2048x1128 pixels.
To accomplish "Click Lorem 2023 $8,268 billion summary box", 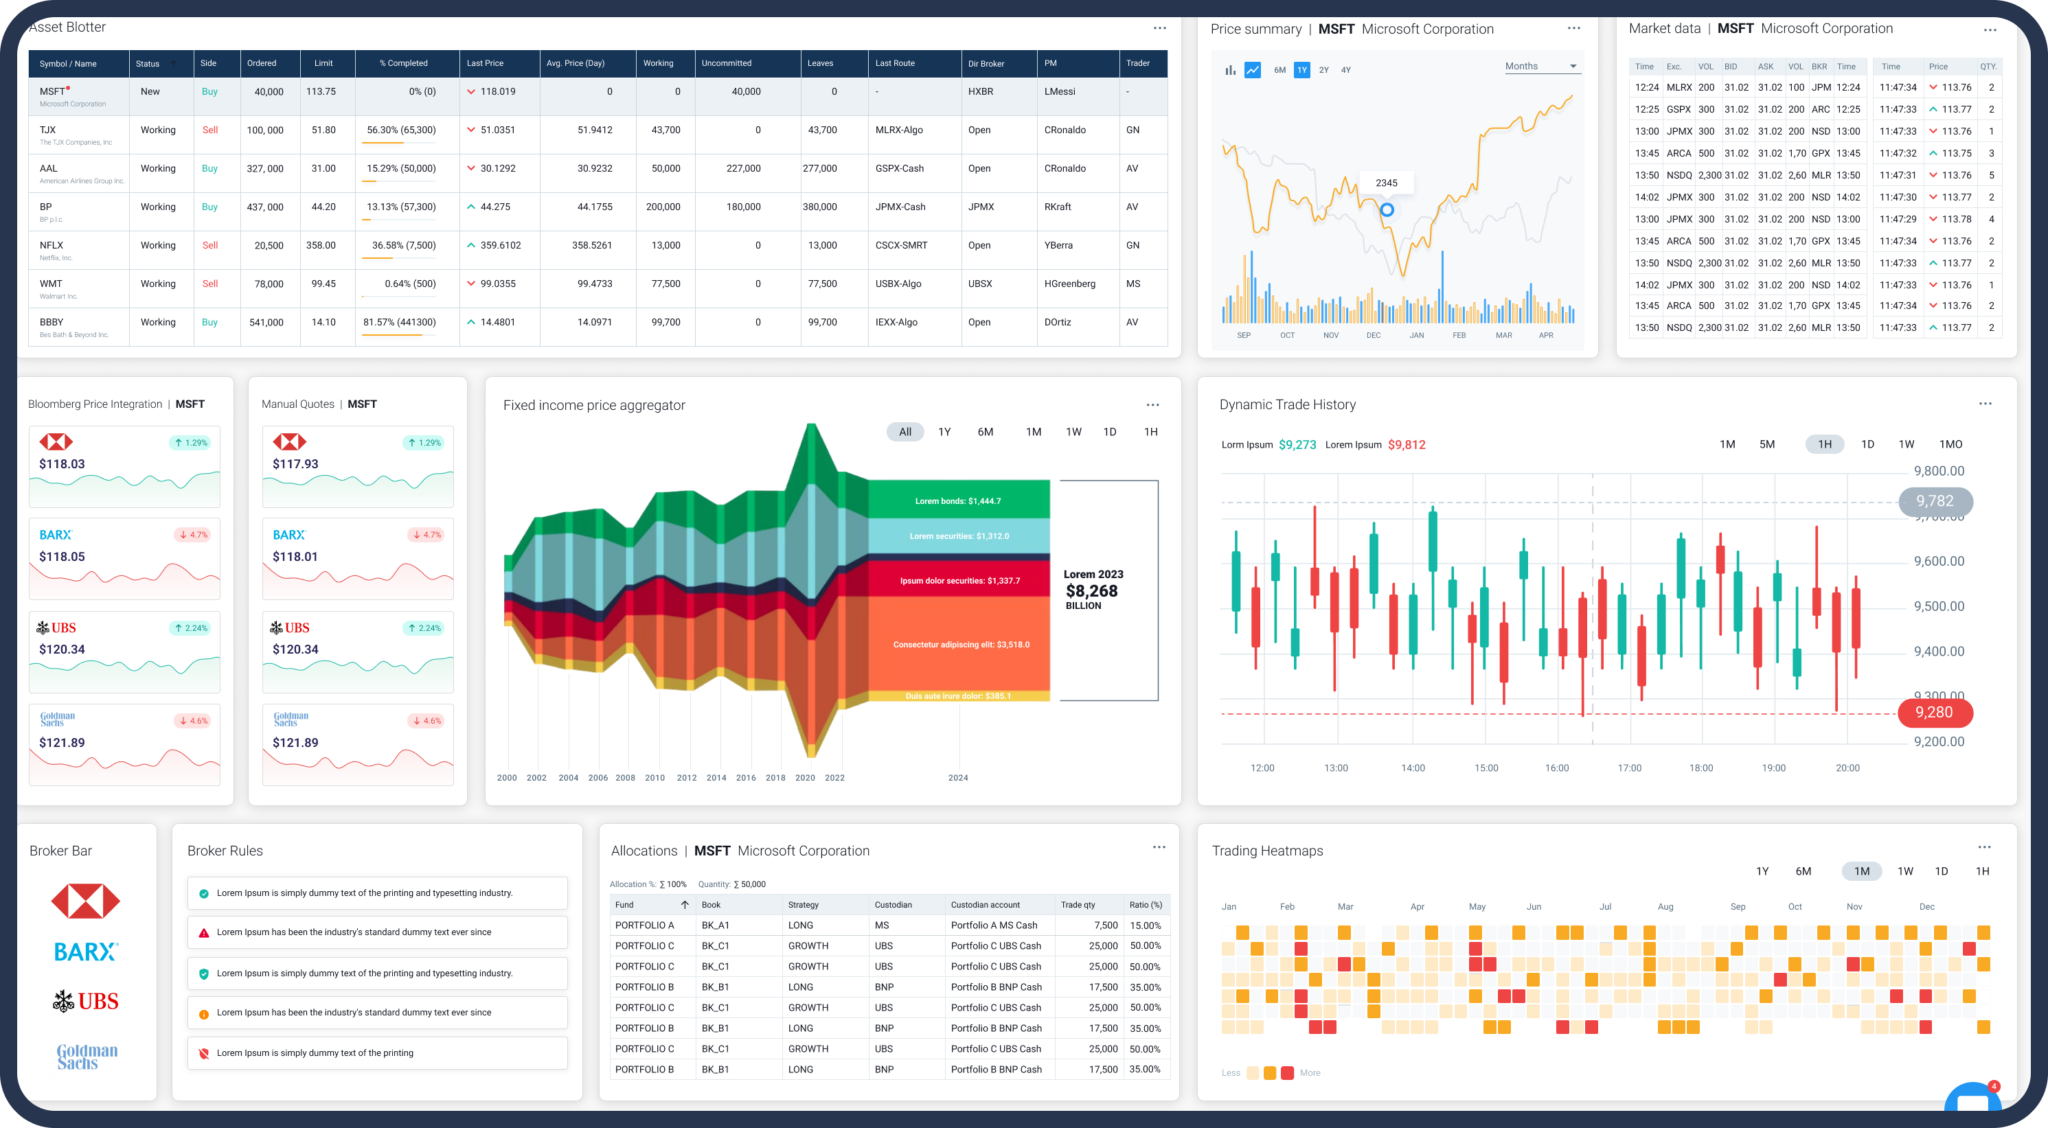I will 1109,590.
